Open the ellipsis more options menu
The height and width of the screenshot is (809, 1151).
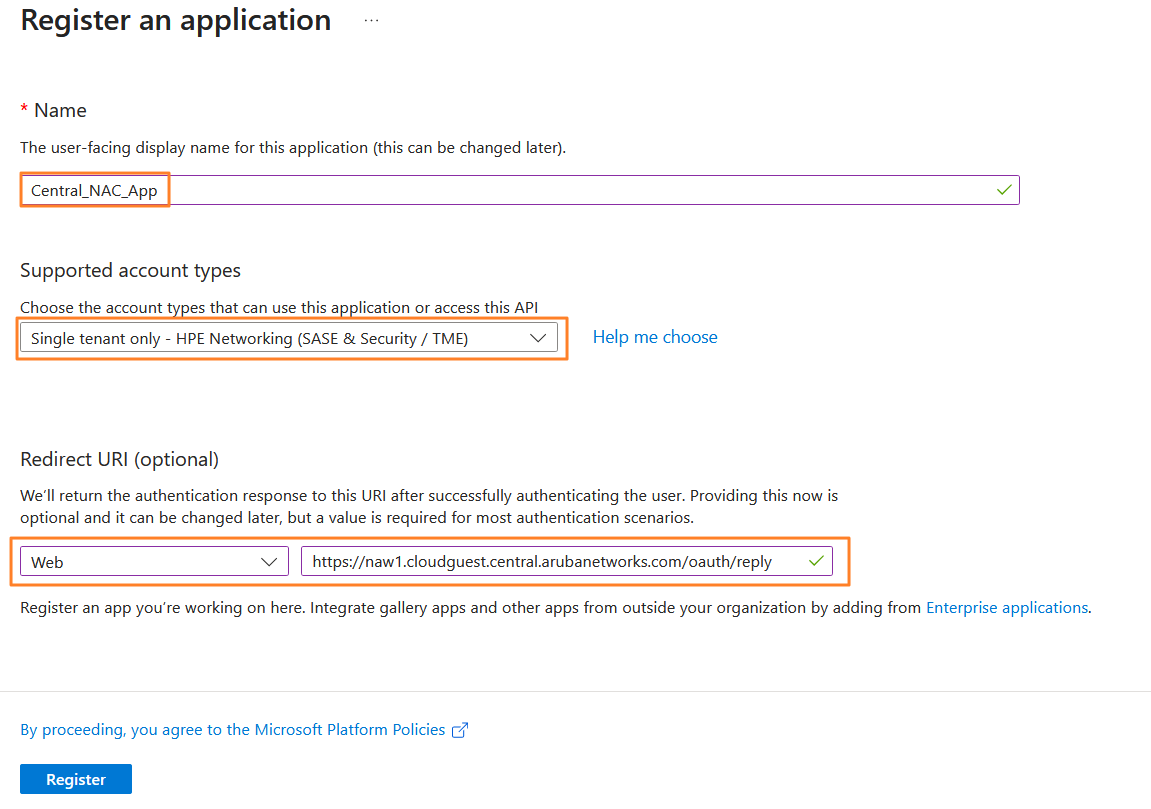[371, 21]
